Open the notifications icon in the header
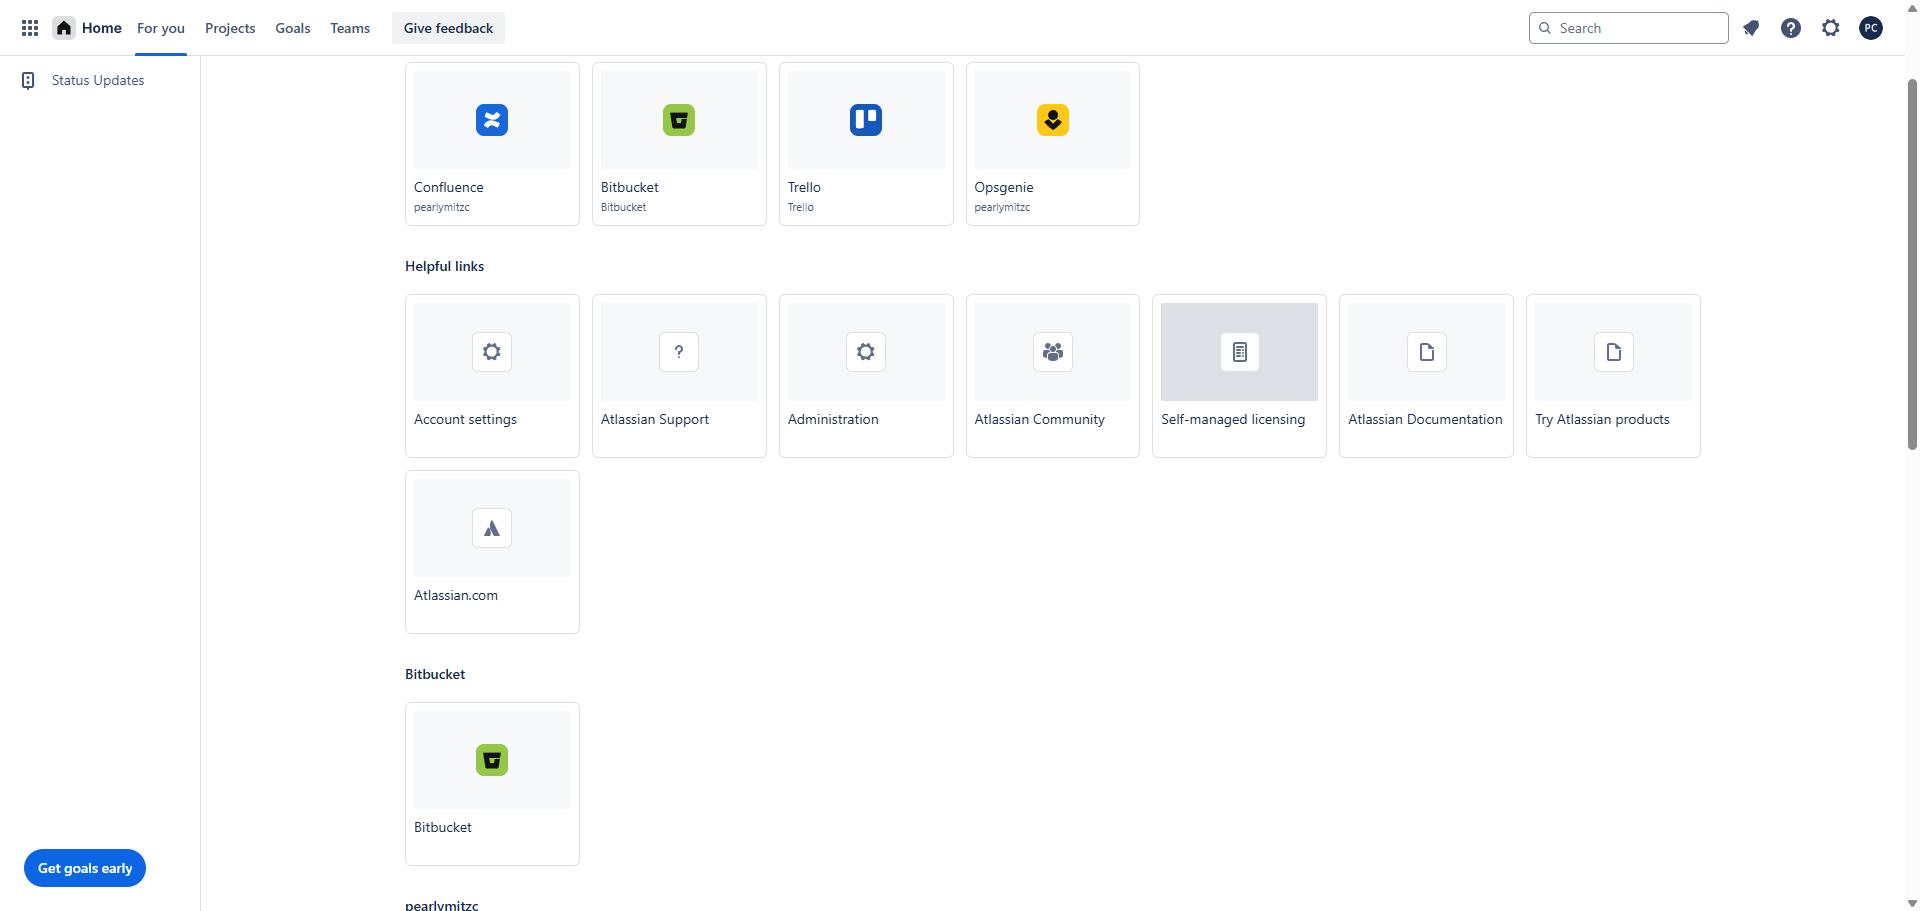The height and width of the screenshot is (911, 1920). coord(1751,28)
